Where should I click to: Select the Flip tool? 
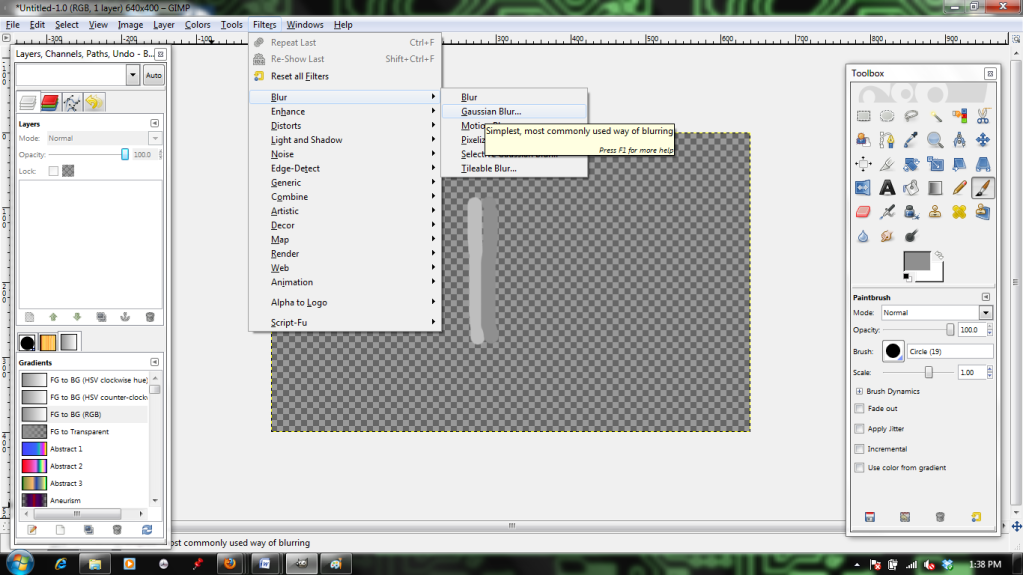click(x=863, y=188)
